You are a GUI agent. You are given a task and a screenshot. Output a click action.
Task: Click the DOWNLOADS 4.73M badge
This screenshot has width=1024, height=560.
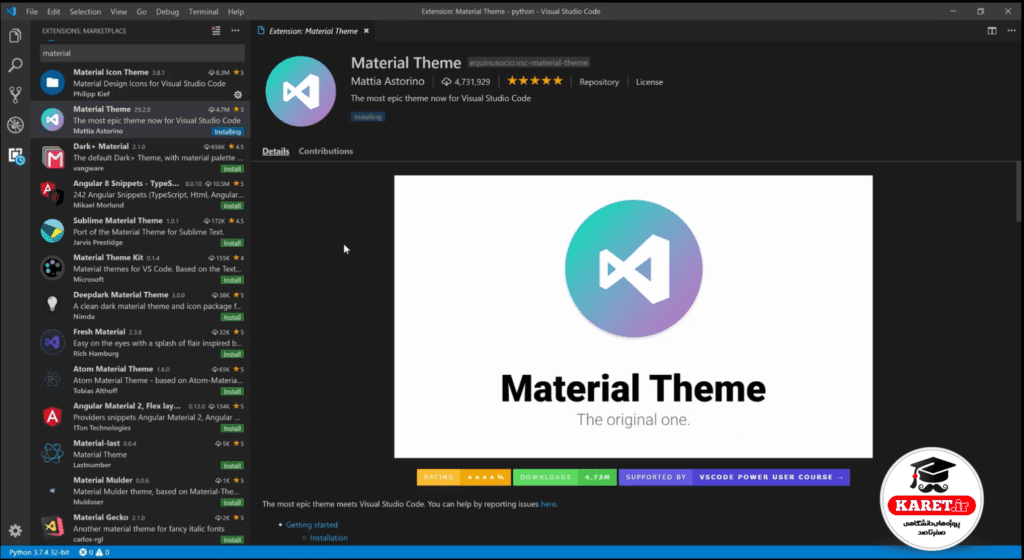(x=564, y=477)
